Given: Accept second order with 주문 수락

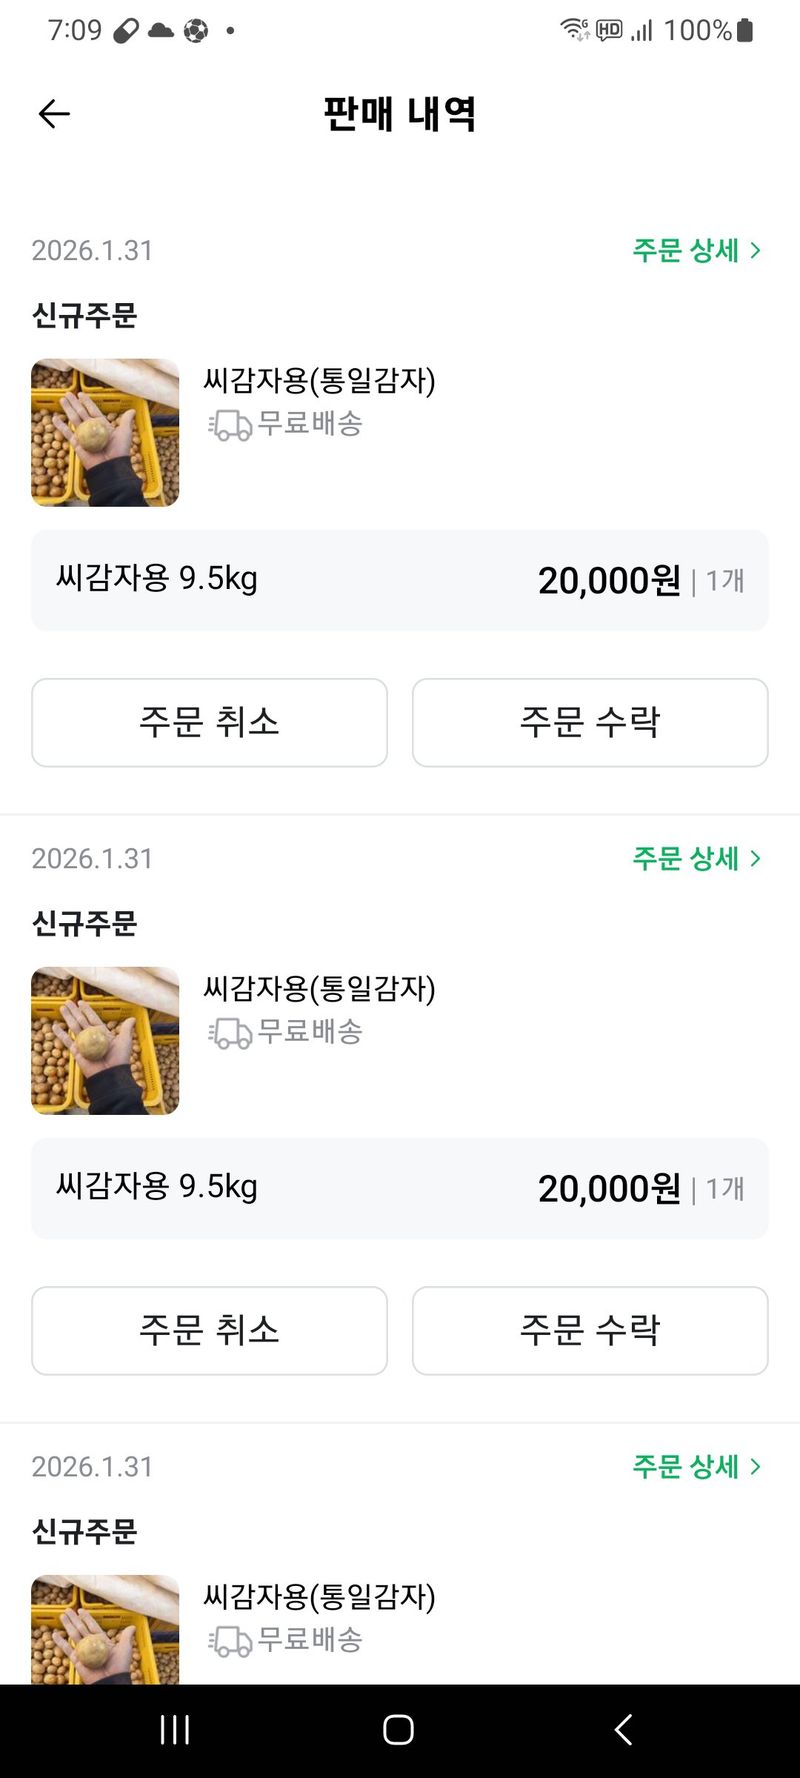Looking at the screenshot, I should [590, 1330].
